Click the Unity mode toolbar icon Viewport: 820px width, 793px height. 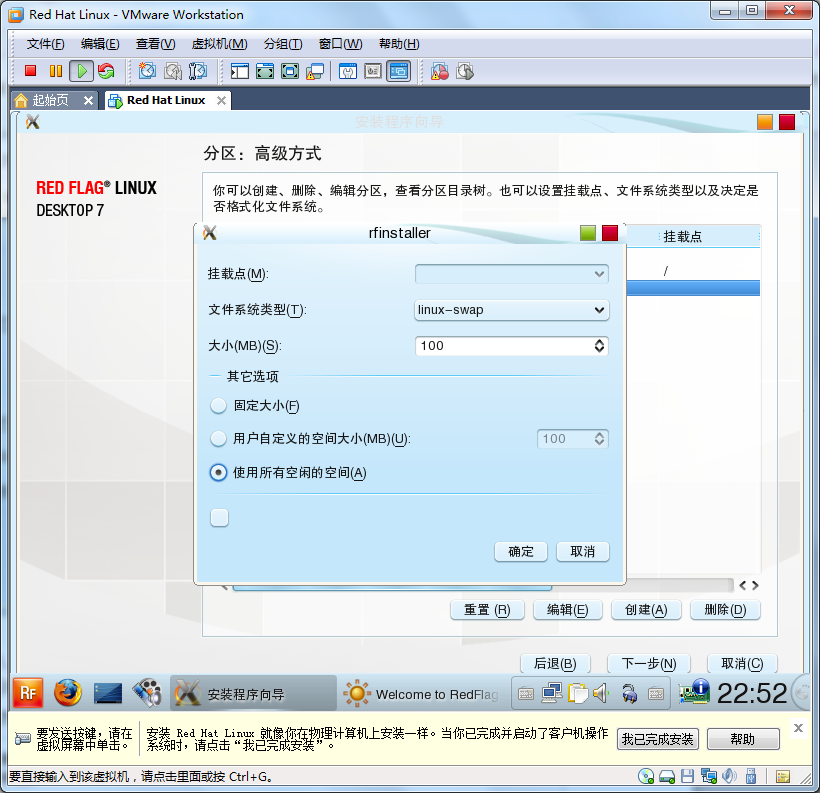coord(315,71)
